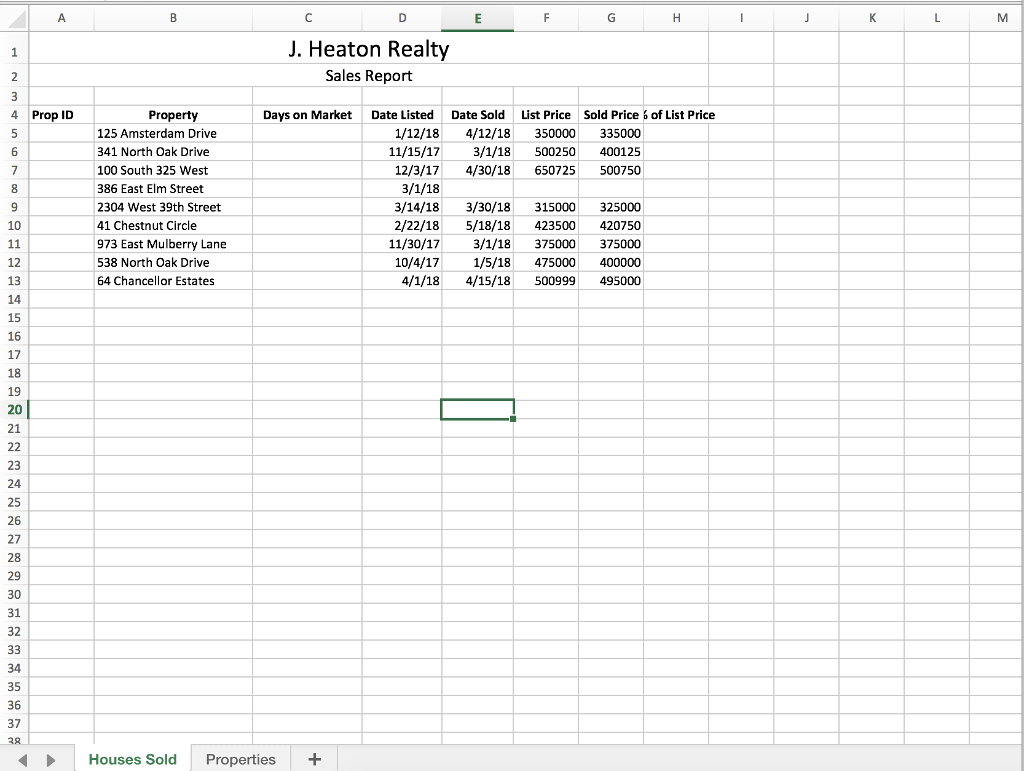
Task: Click the fill handle of active cell
Action: pyautogui.click(x=513, y=419)
